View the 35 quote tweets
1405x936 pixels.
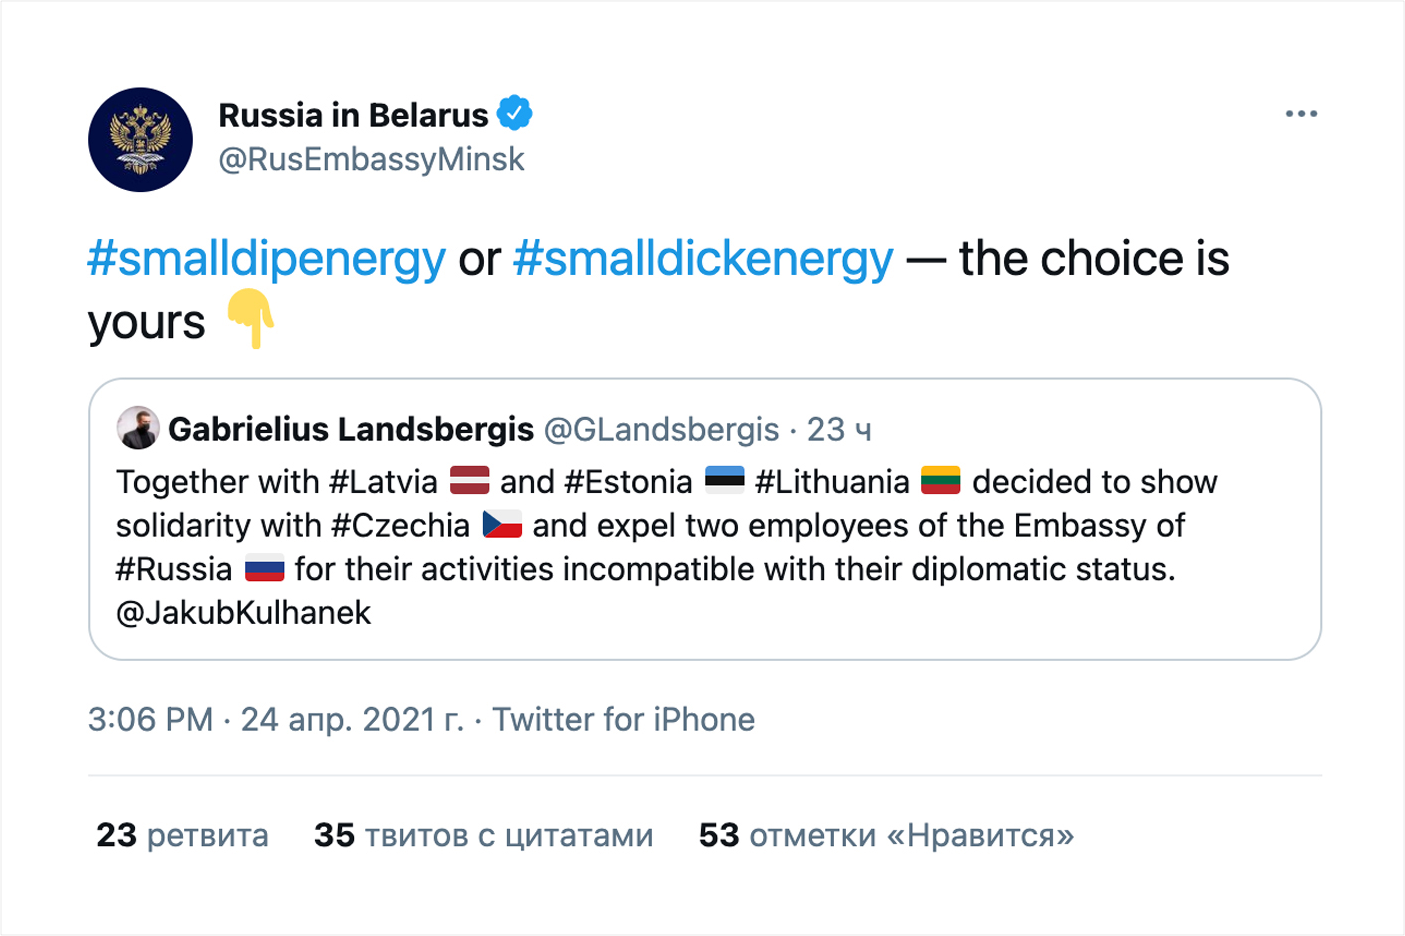tap(483, 835)
